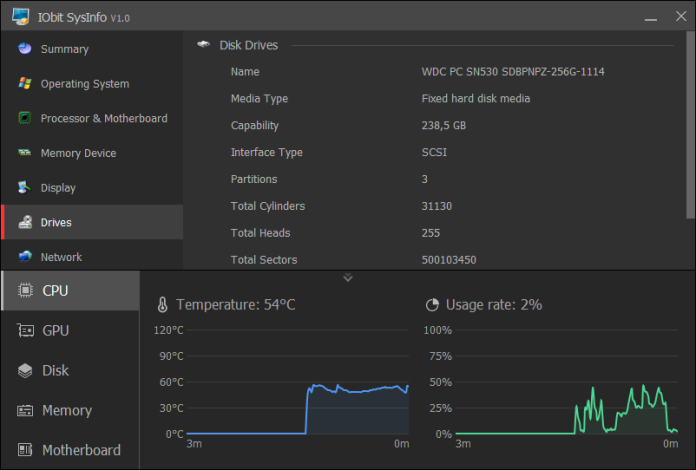The height and width of the screenshot is (470, 696).
Task: Click the Disk layers icon
Action: [24, 371]
